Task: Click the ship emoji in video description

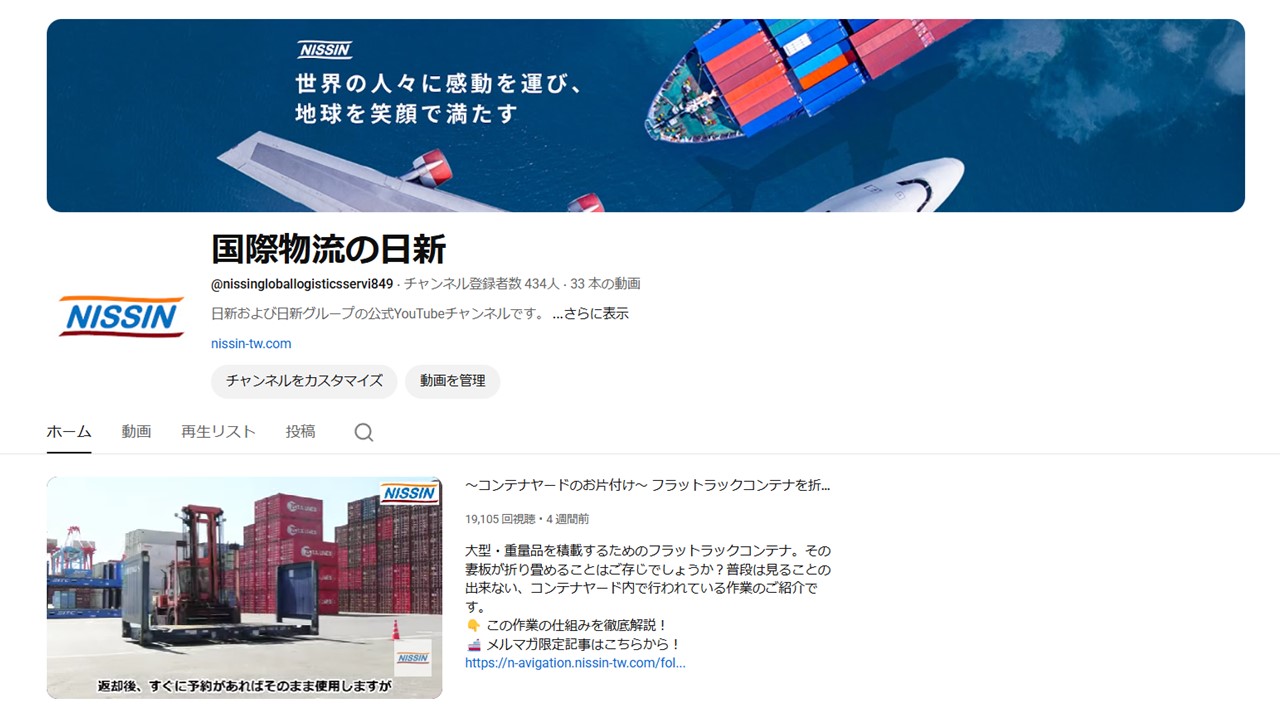Action: (x=473, y=645)
